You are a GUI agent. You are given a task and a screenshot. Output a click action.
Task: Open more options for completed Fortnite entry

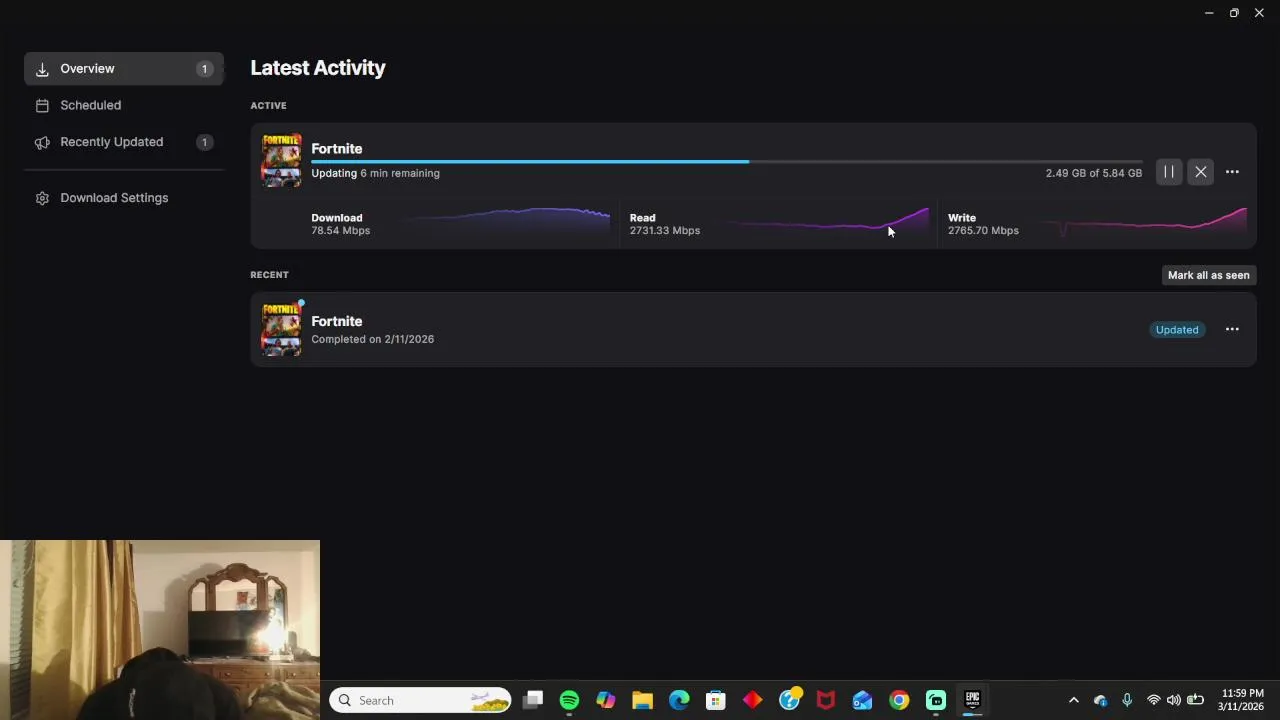1232,329
